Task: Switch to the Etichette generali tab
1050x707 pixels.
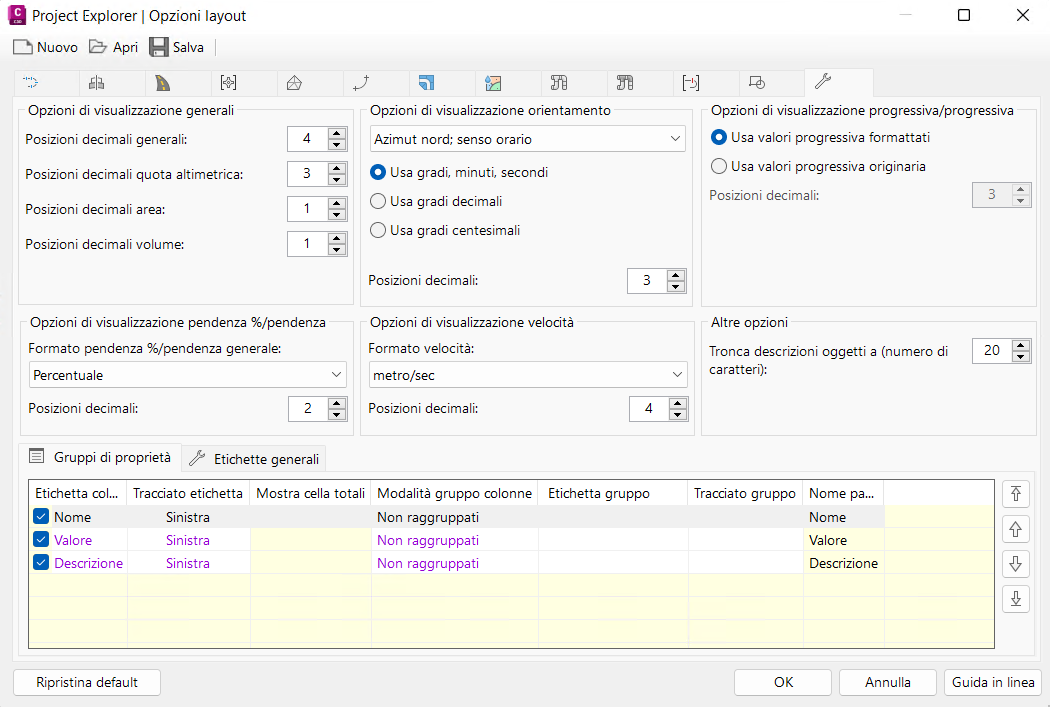Action: (x=256, y=459)
